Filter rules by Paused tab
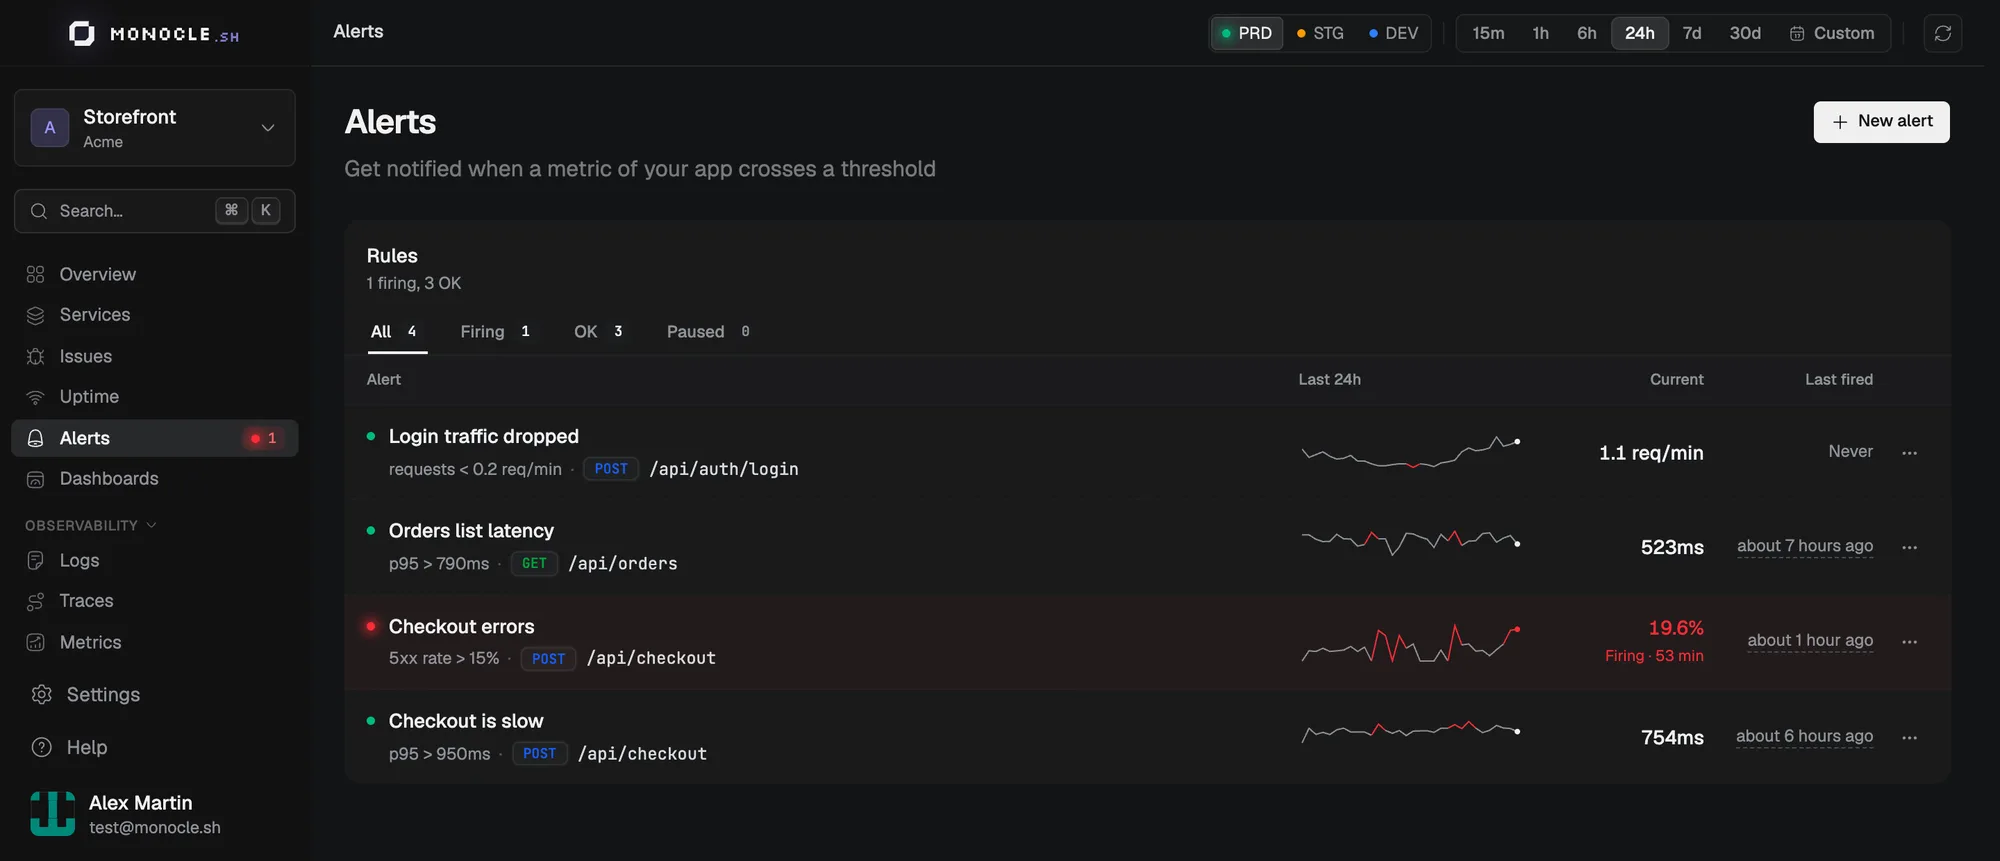This screenshot has height=861, width=2000. [x=708, y=332]
